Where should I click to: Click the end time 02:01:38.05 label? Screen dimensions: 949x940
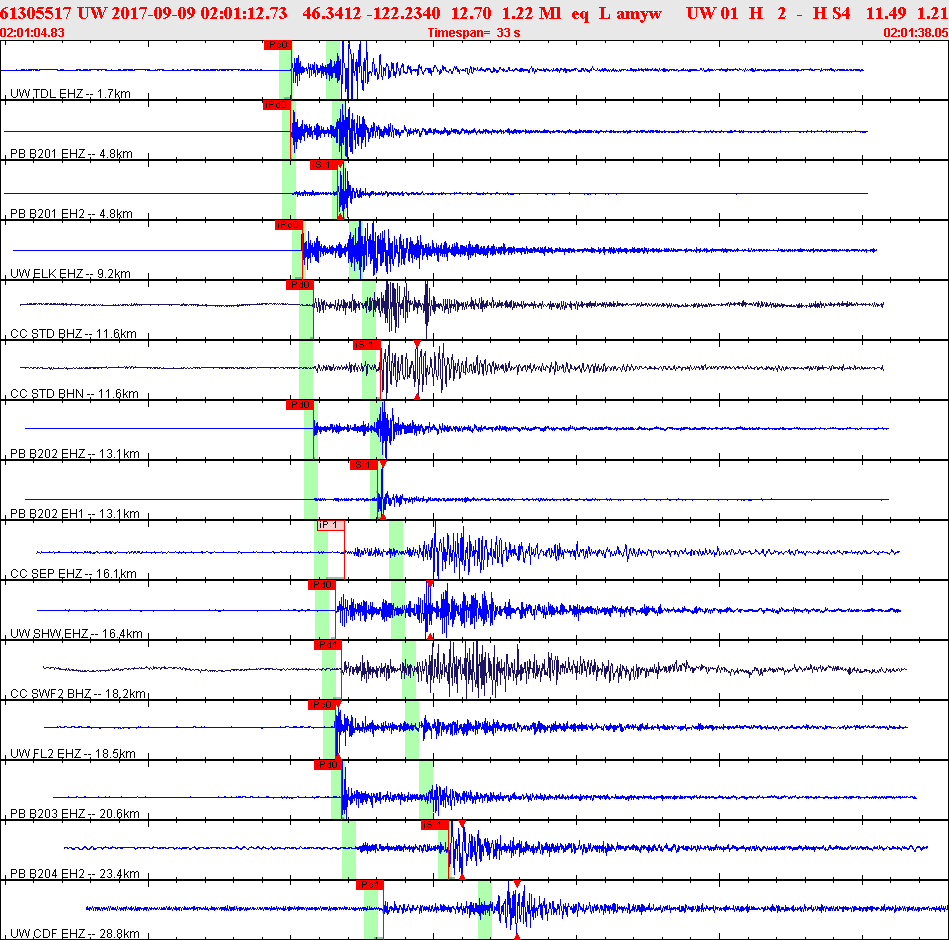click(x=915, y=33)
